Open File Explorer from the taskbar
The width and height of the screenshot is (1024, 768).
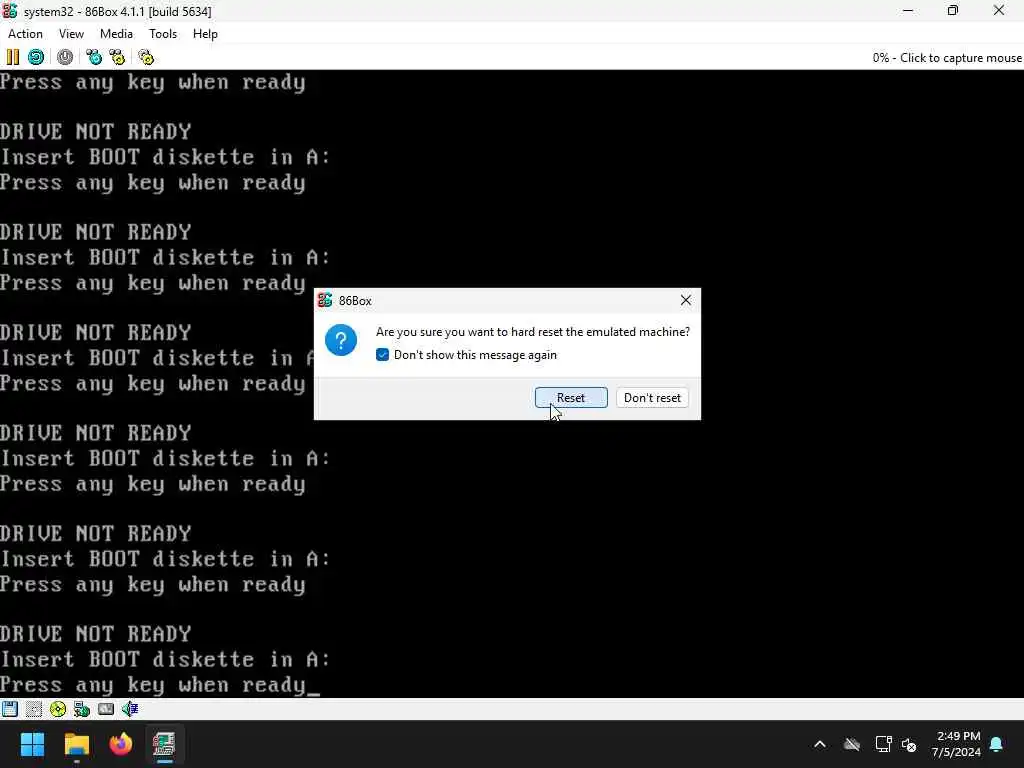point(76,744)
